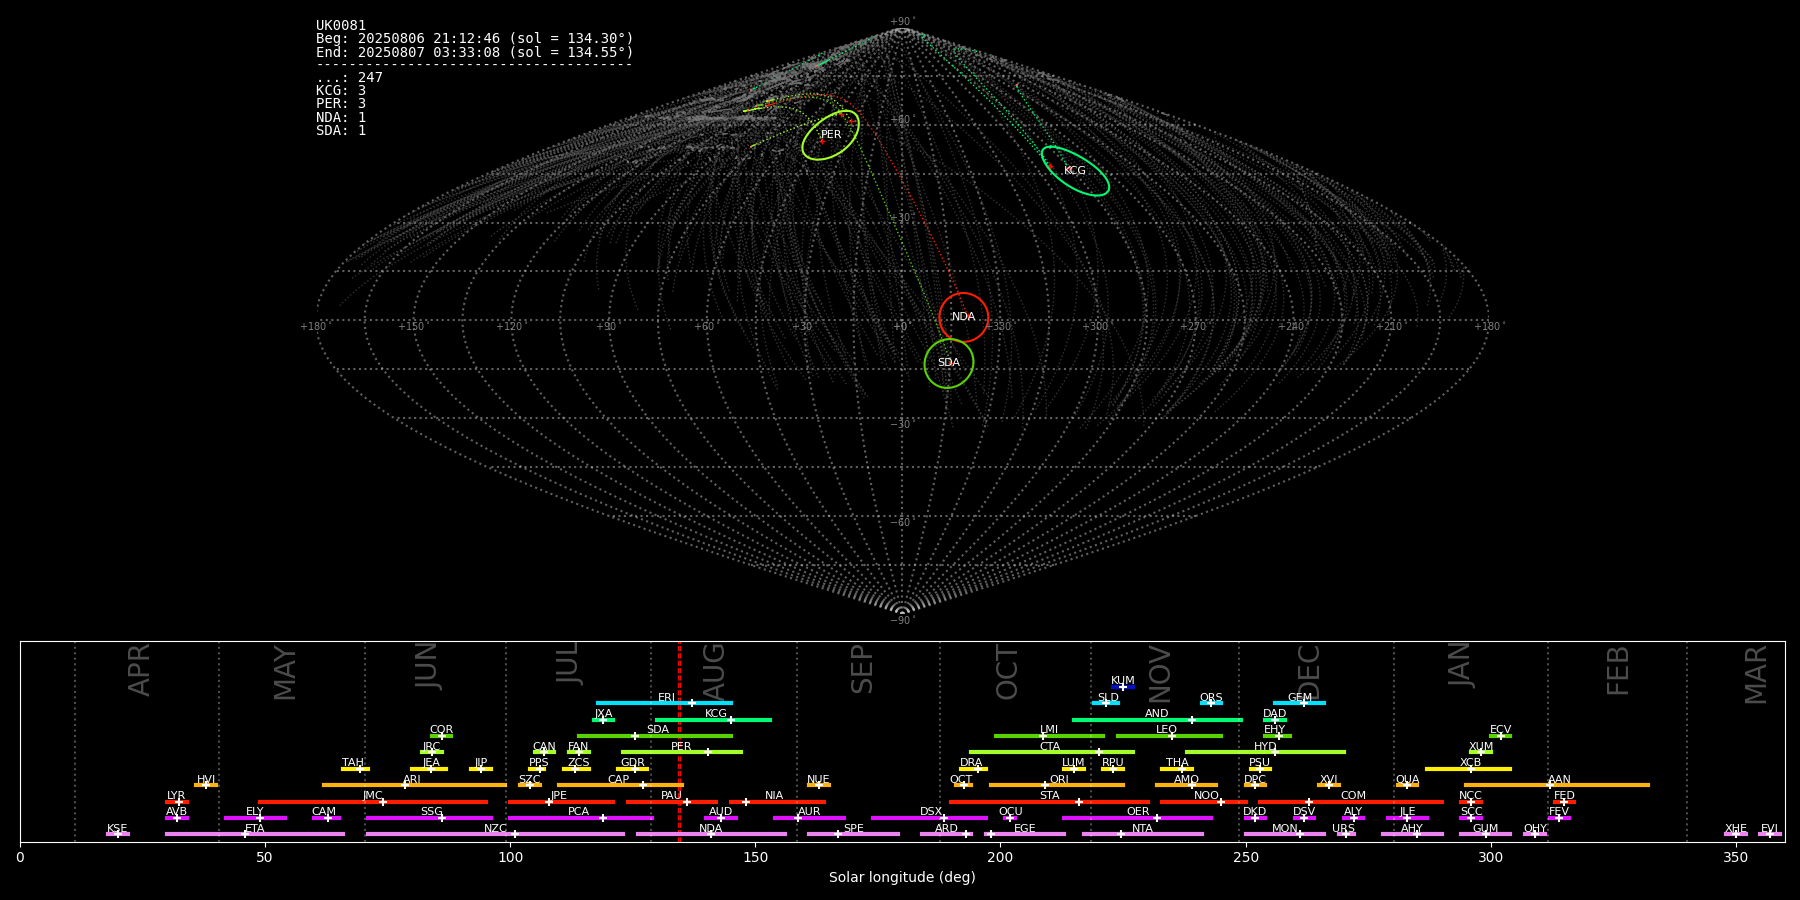
Task: Click the green AND shower bar
Action: (1157, 719)
